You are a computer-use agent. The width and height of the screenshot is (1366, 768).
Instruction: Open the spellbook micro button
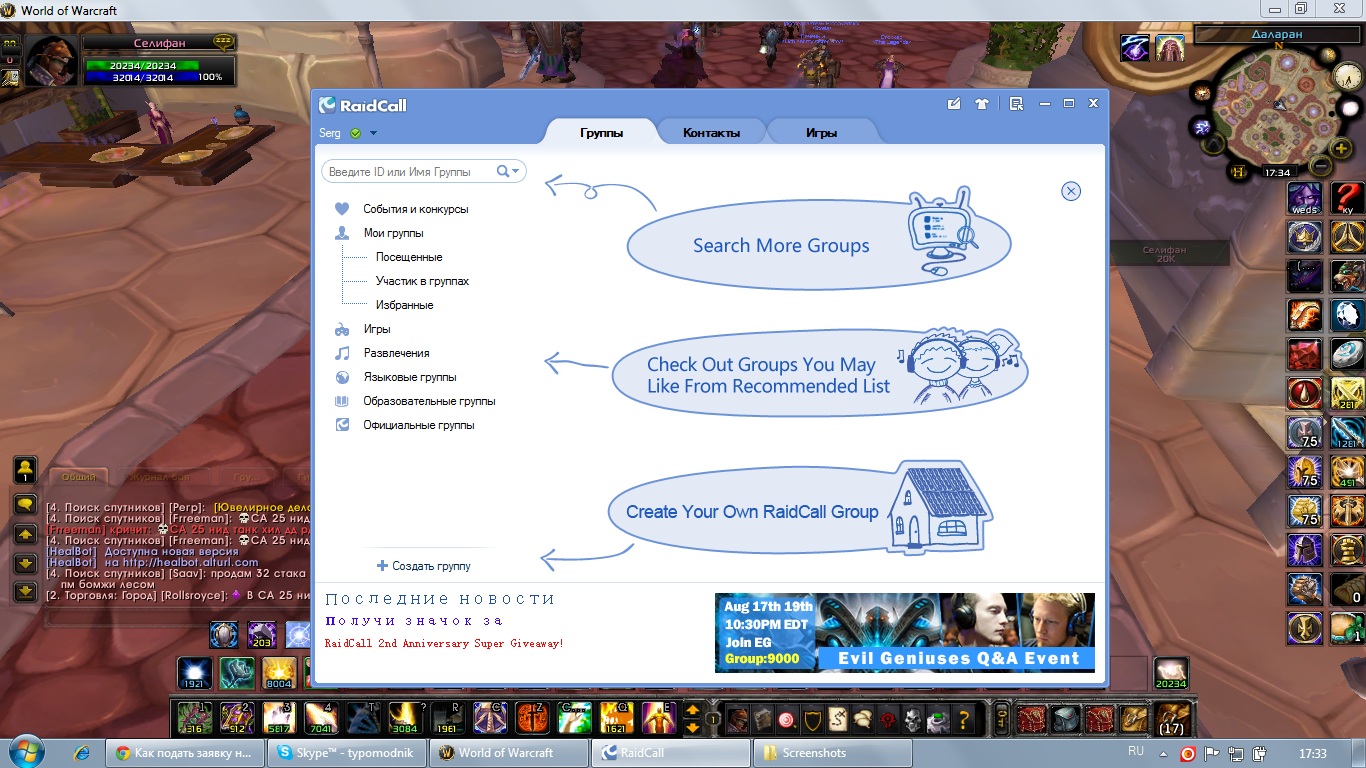click(763, 718)
